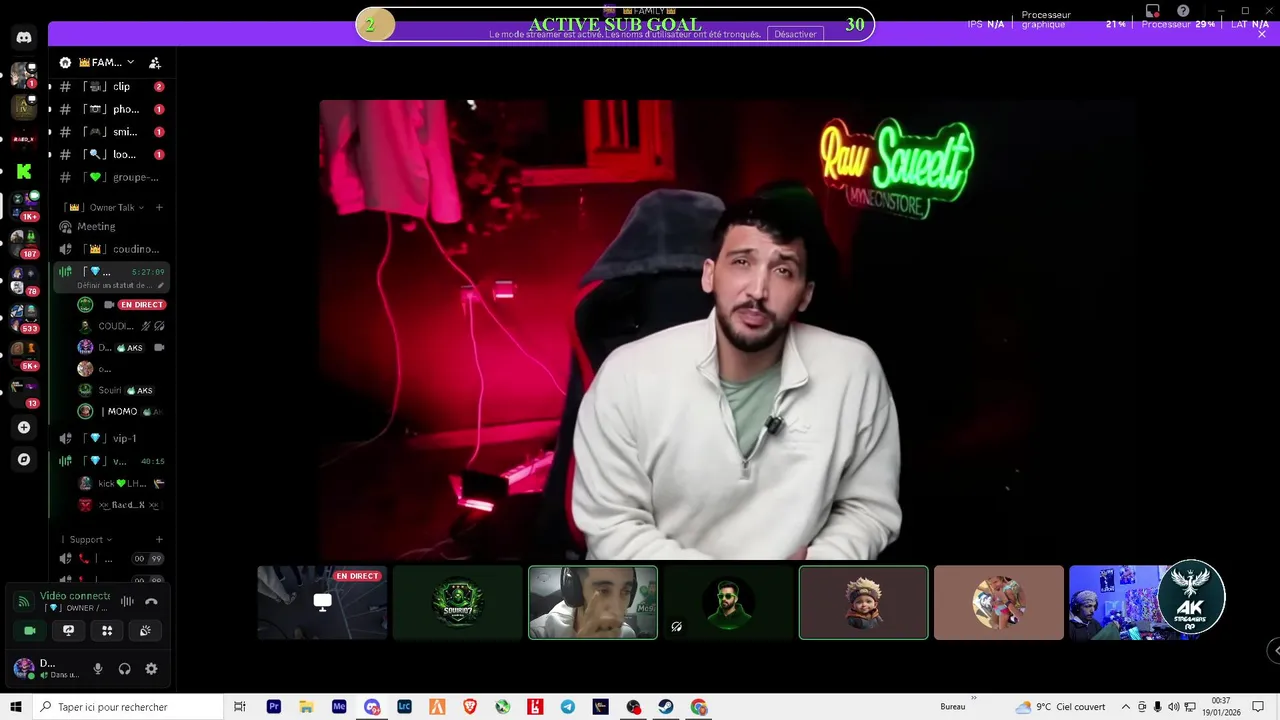The image size is (1280, 720).
Task: Deafen with headphones icon
Action: [x=124, y=669]
